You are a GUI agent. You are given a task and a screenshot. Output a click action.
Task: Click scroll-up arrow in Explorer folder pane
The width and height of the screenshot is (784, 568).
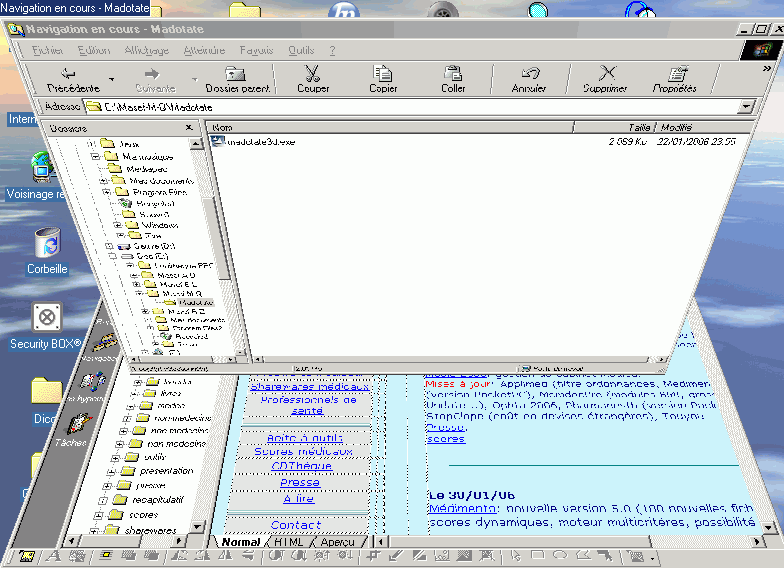196,144
